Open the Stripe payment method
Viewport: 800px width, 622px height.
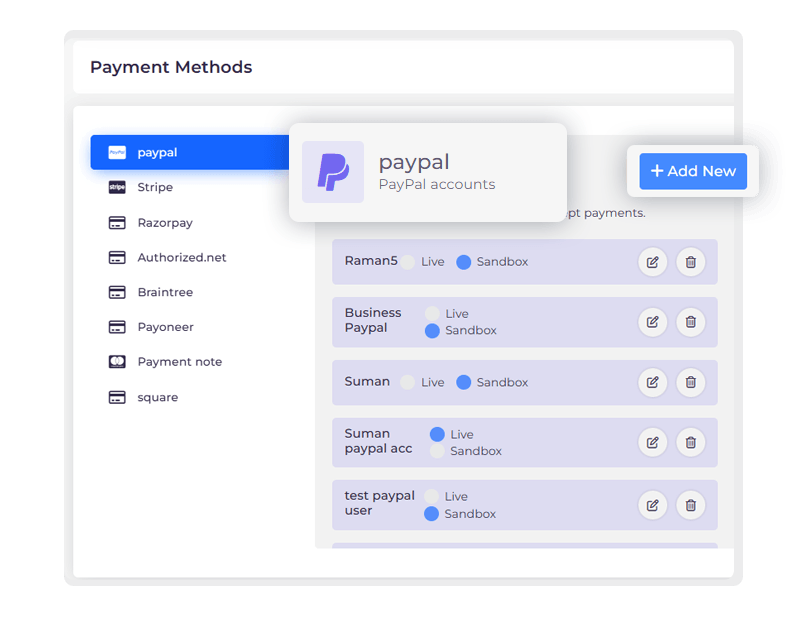[x=155, y=187]
